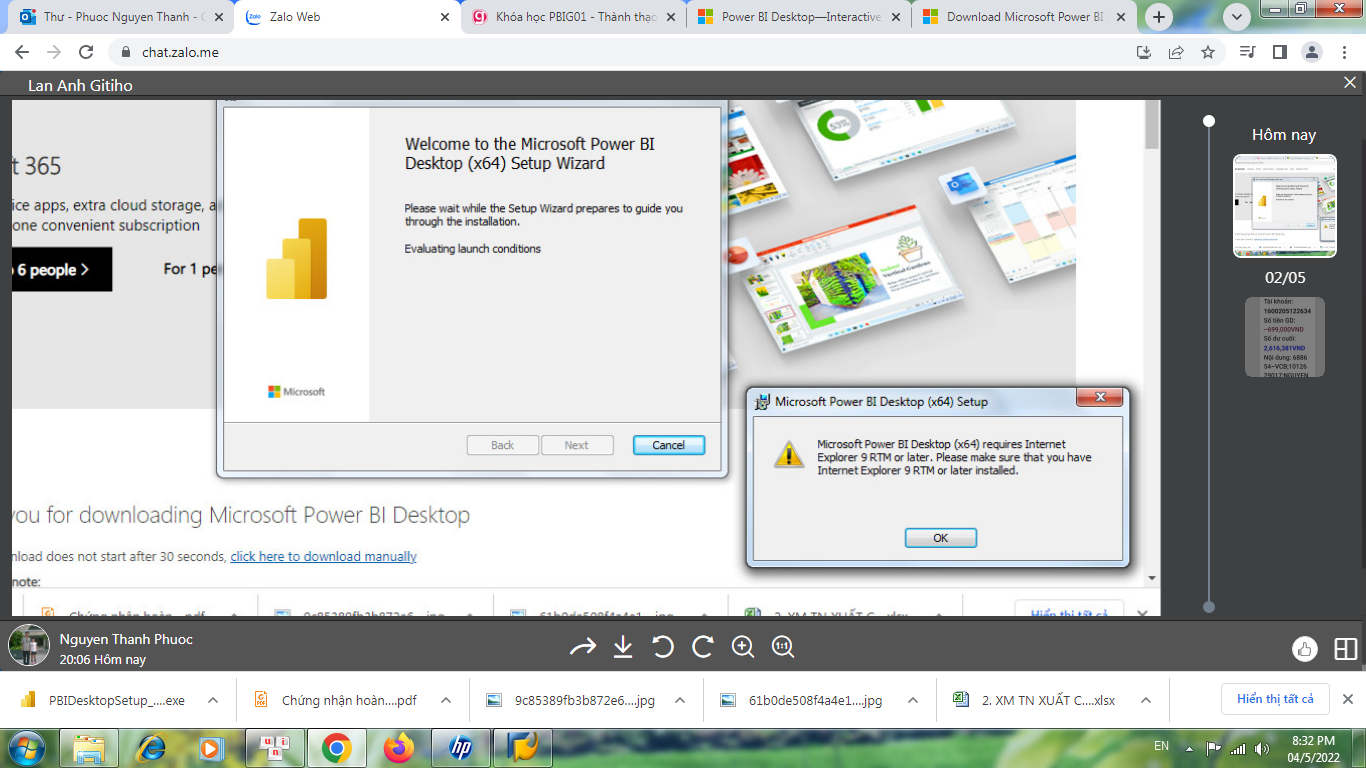Focus the chat.zalo.me address bar
Viewport: 1366px width, 768px height.
click(620, 52)
